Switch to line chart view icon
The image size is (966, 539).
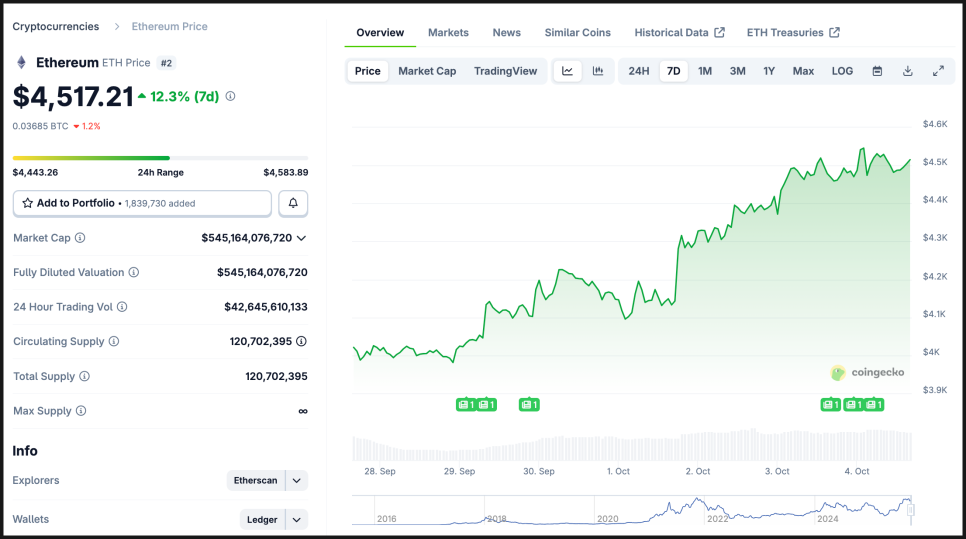coord(568,71)
